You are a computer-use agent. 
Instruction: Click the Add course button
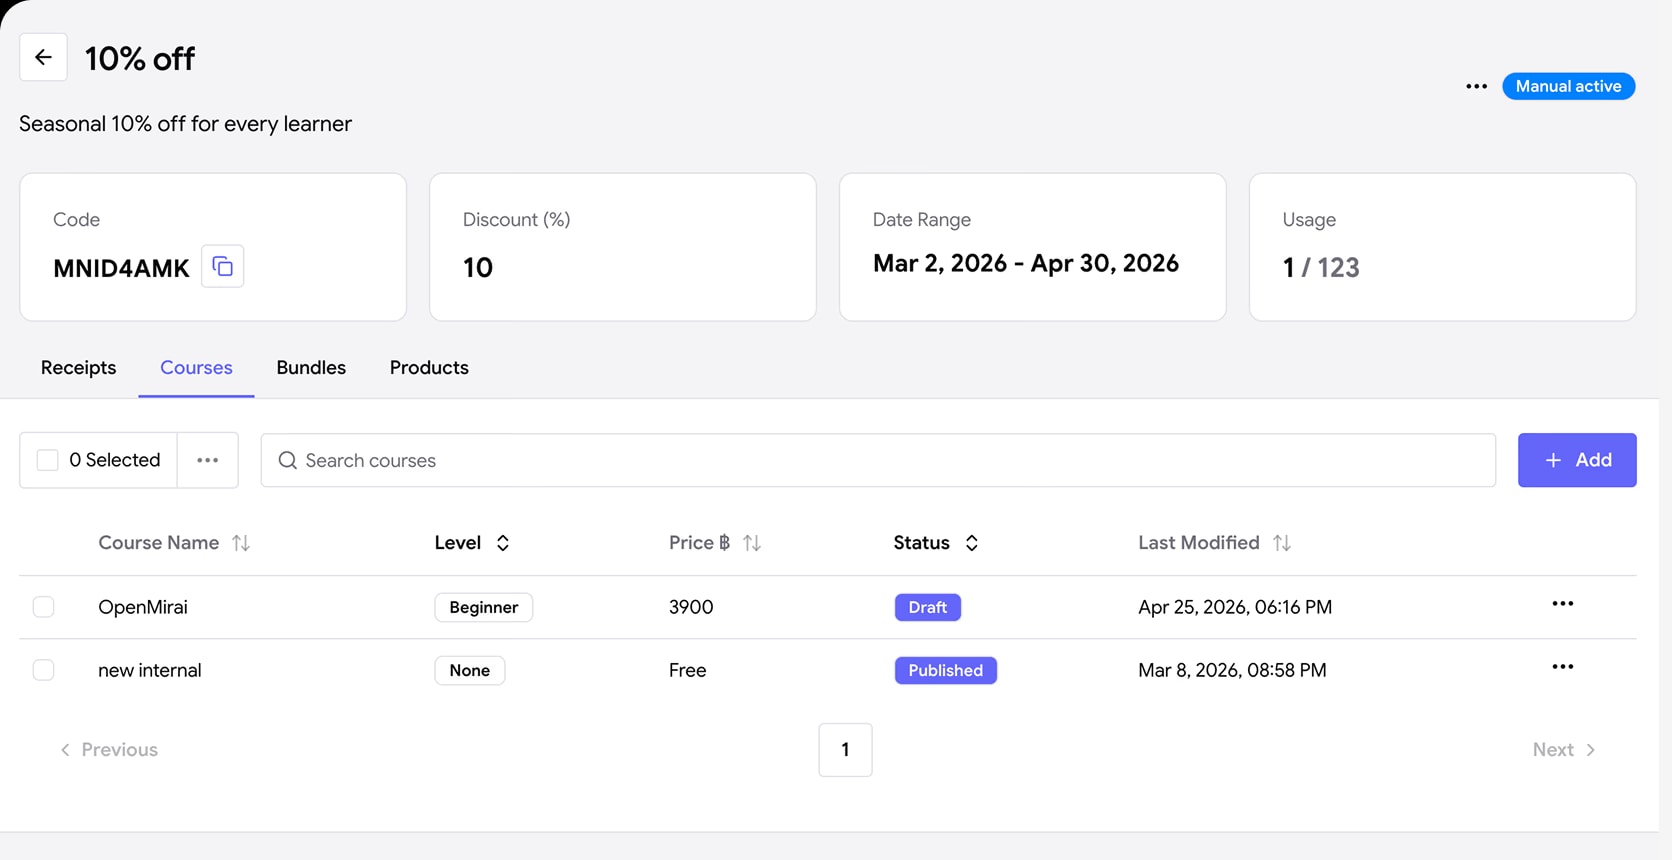1577,460
